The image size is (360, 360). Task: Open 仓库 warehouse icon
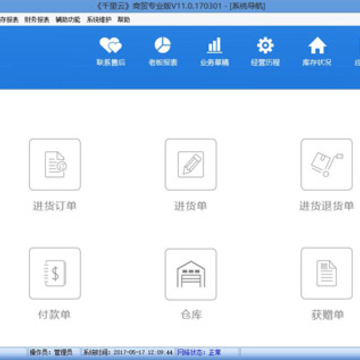click(191, 274)
